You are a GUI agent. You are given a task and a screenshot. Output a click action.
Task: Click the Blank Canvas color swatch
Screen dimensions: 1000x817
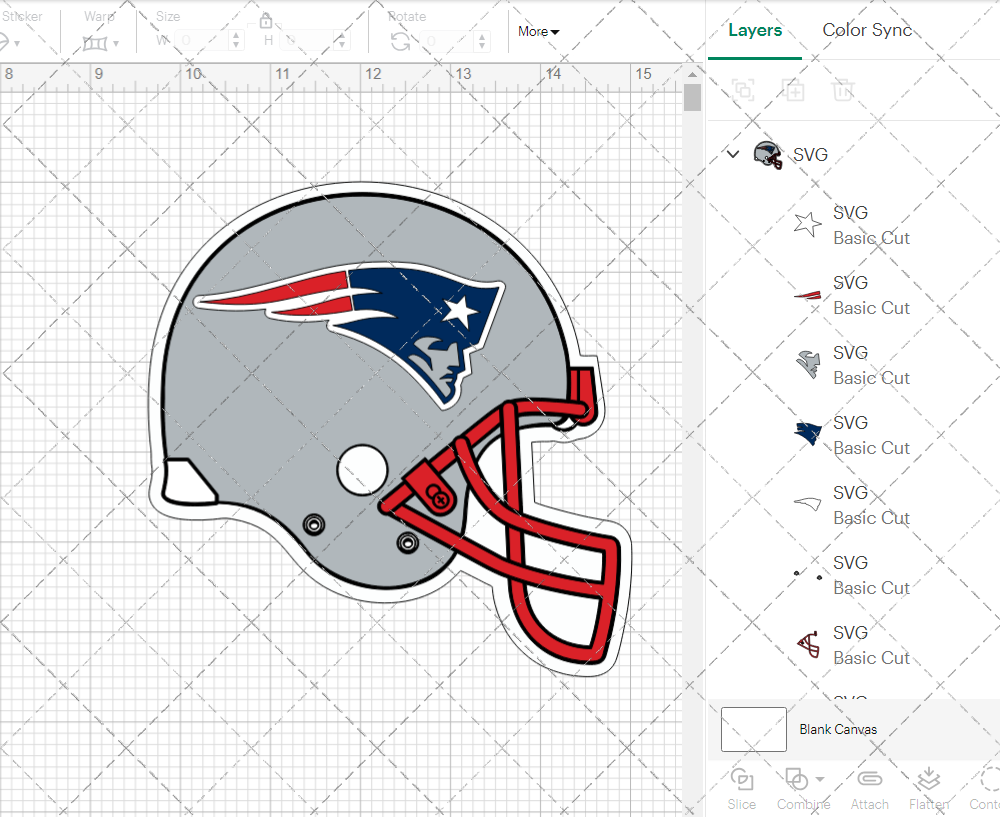[x=753, y=729]
